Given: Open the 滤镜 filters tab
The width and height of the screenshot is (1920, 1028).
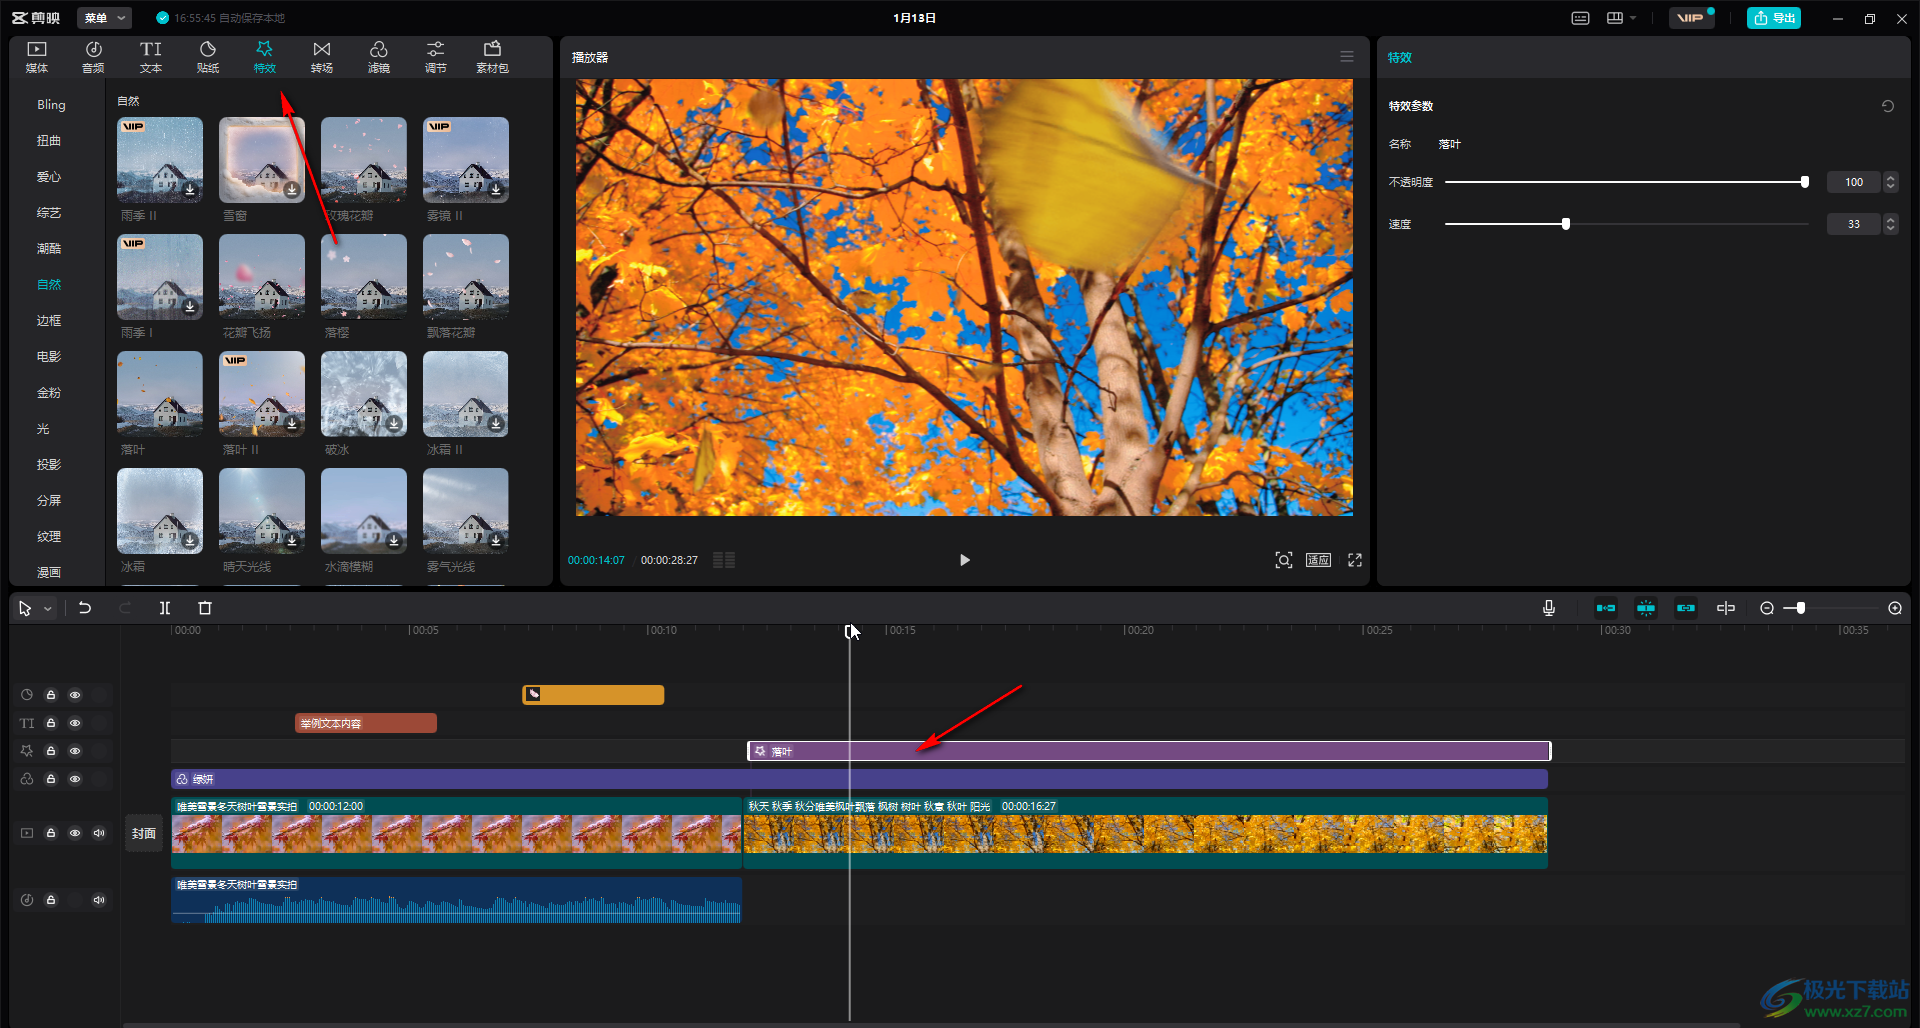Looking at the screenshot, I should tap(379, 57).
